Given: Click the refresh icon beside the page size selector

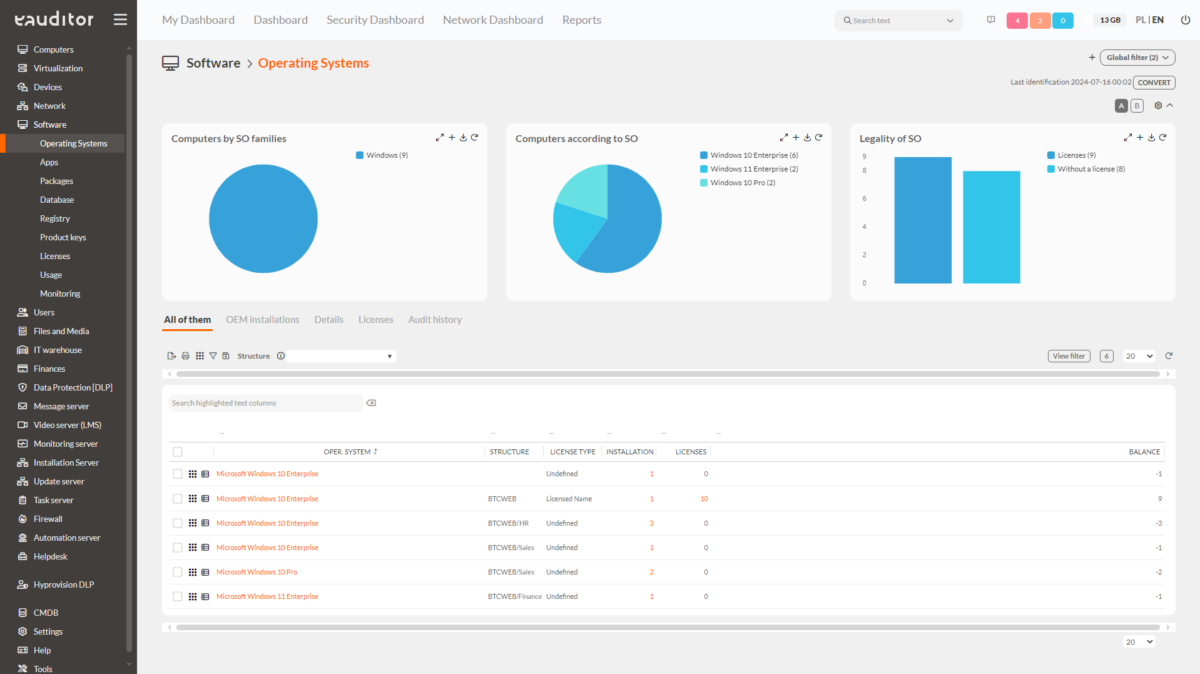Looking at the screenshot, I should (x=1168, y=355).
